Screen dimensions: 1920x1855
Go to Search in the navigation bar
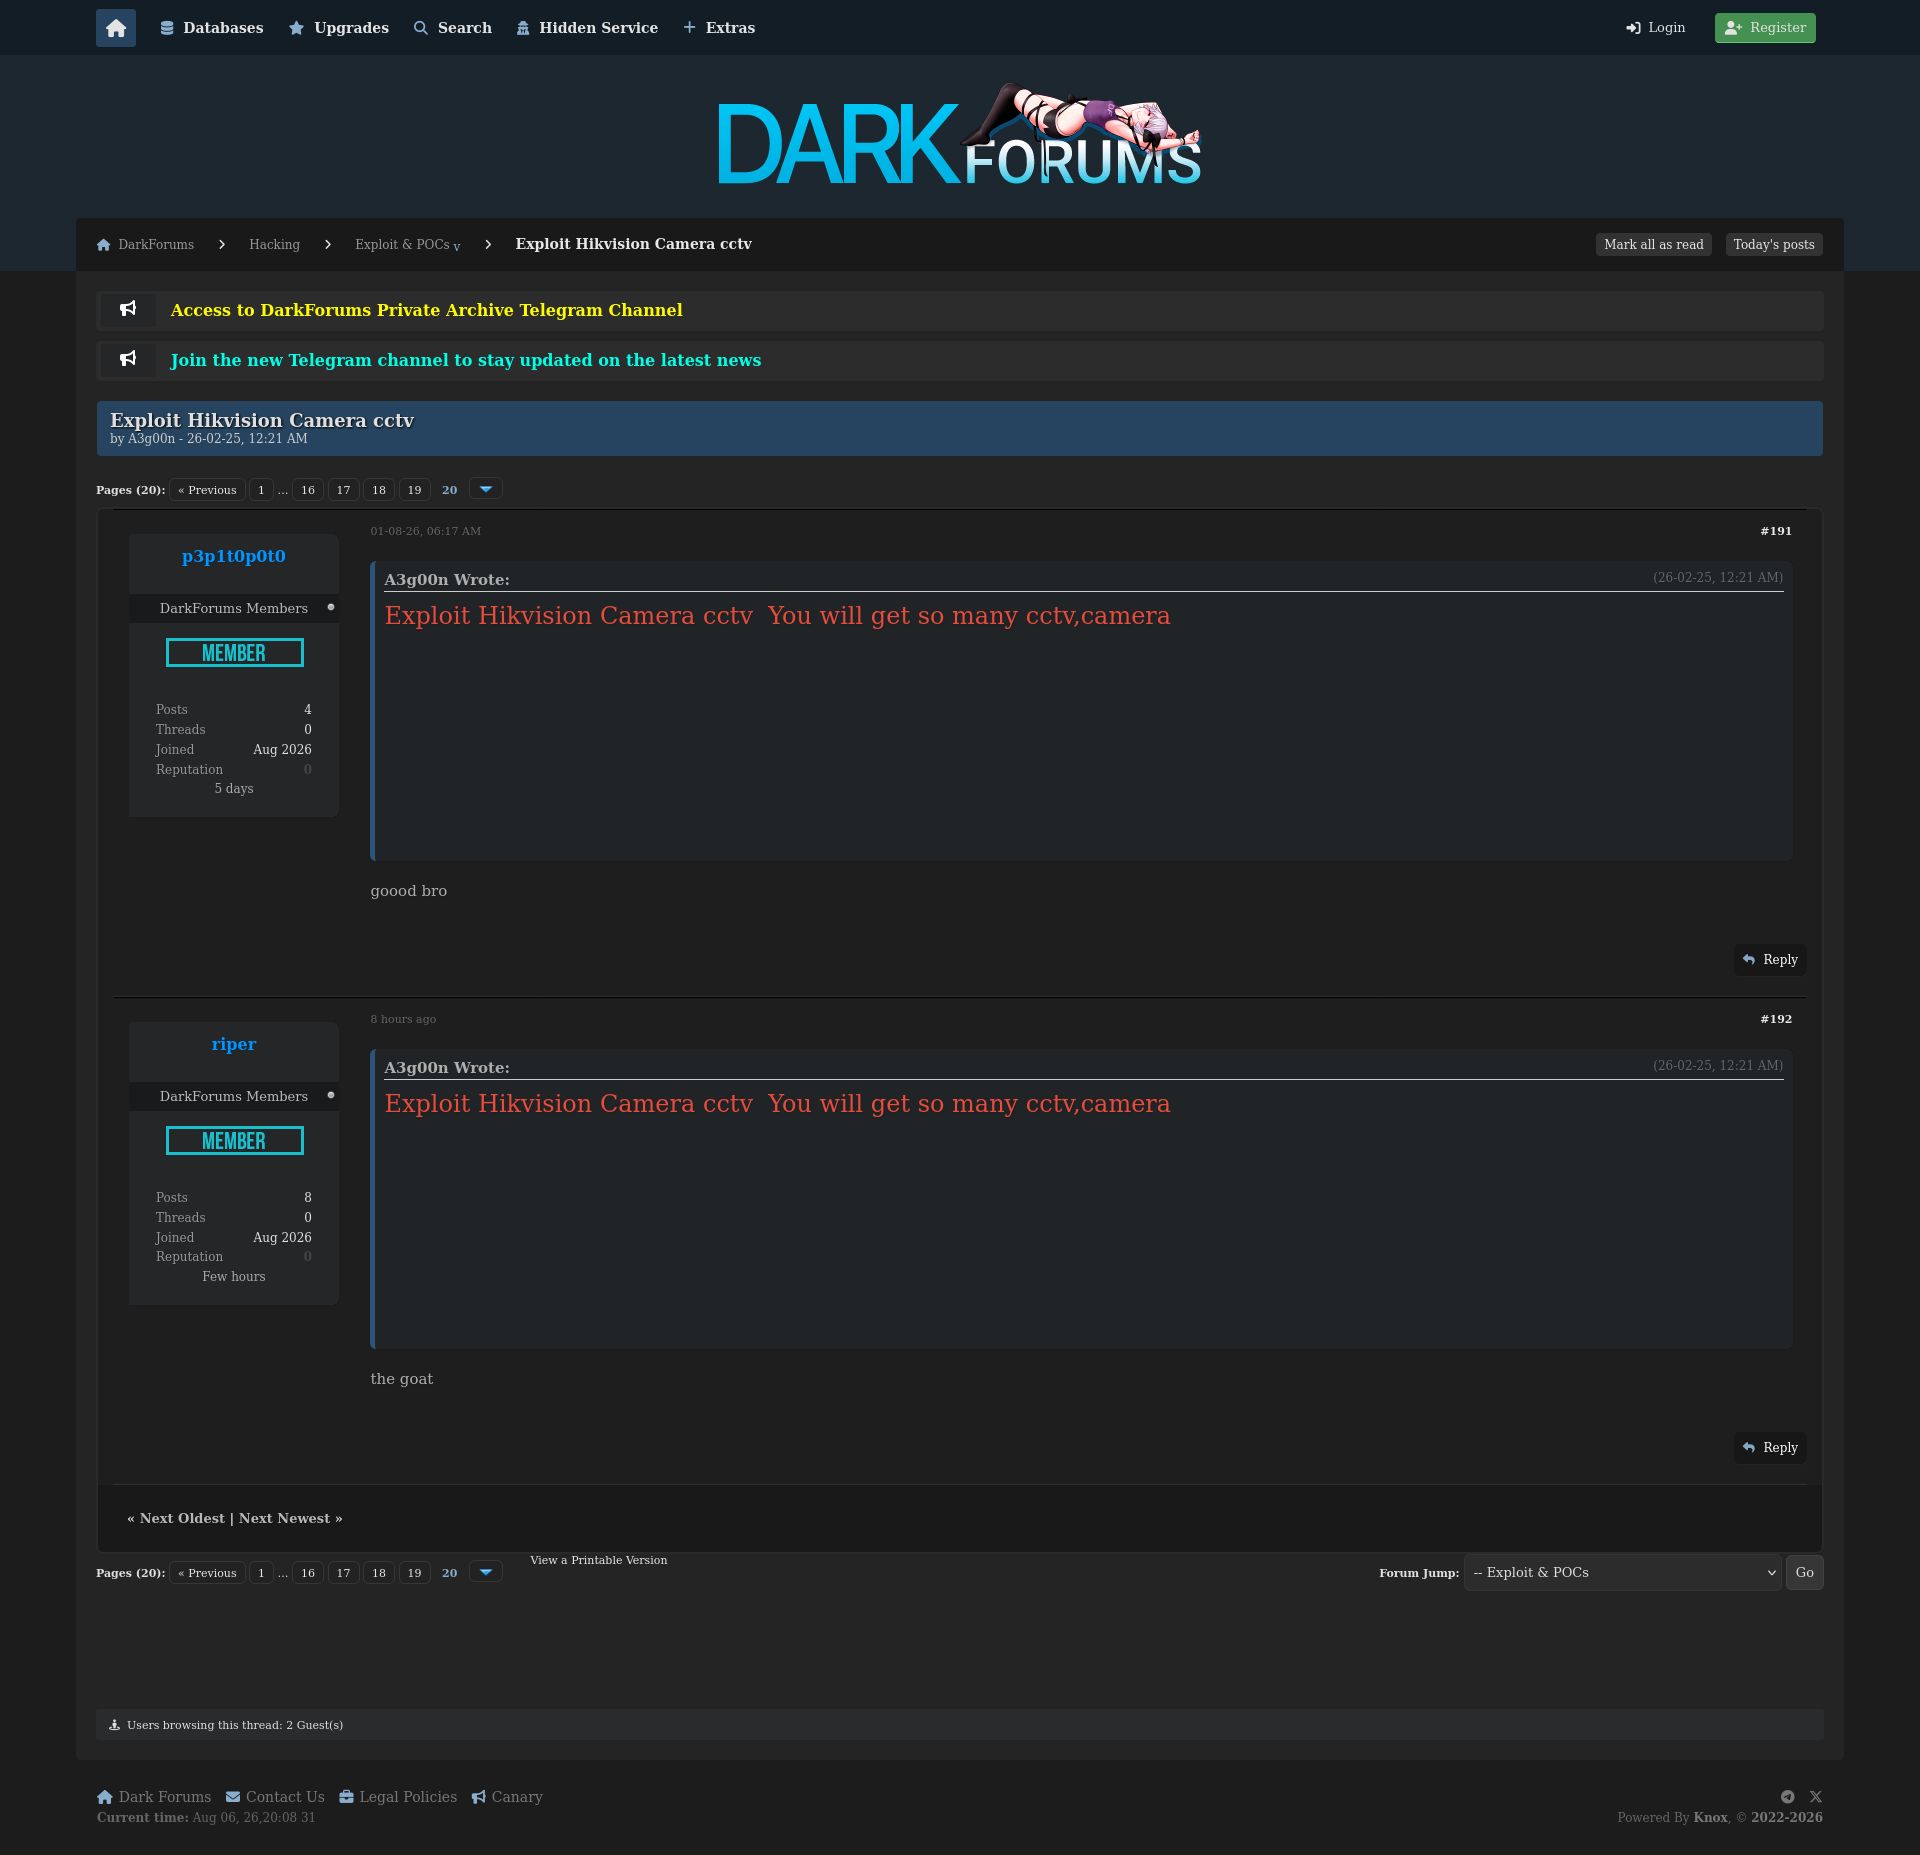(x=452, y=28)
